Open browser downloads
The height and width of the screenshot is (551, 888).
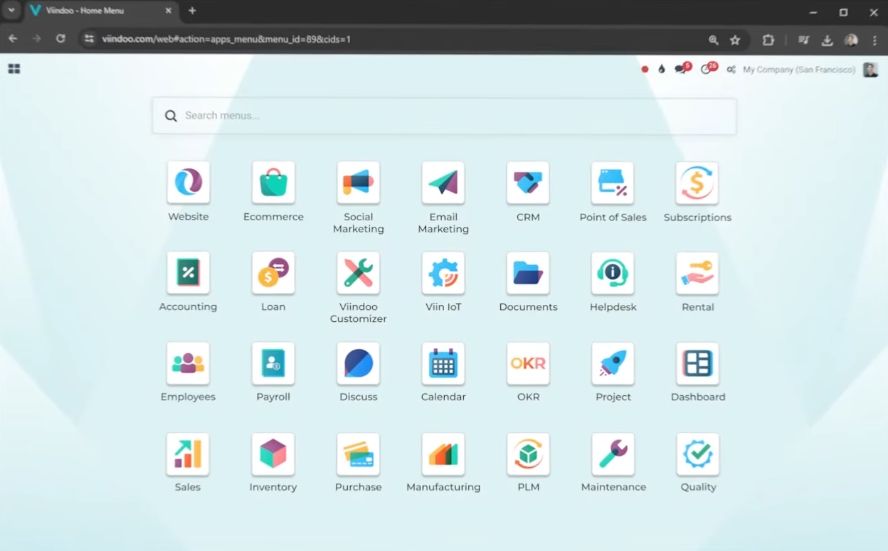click(827, 40)
